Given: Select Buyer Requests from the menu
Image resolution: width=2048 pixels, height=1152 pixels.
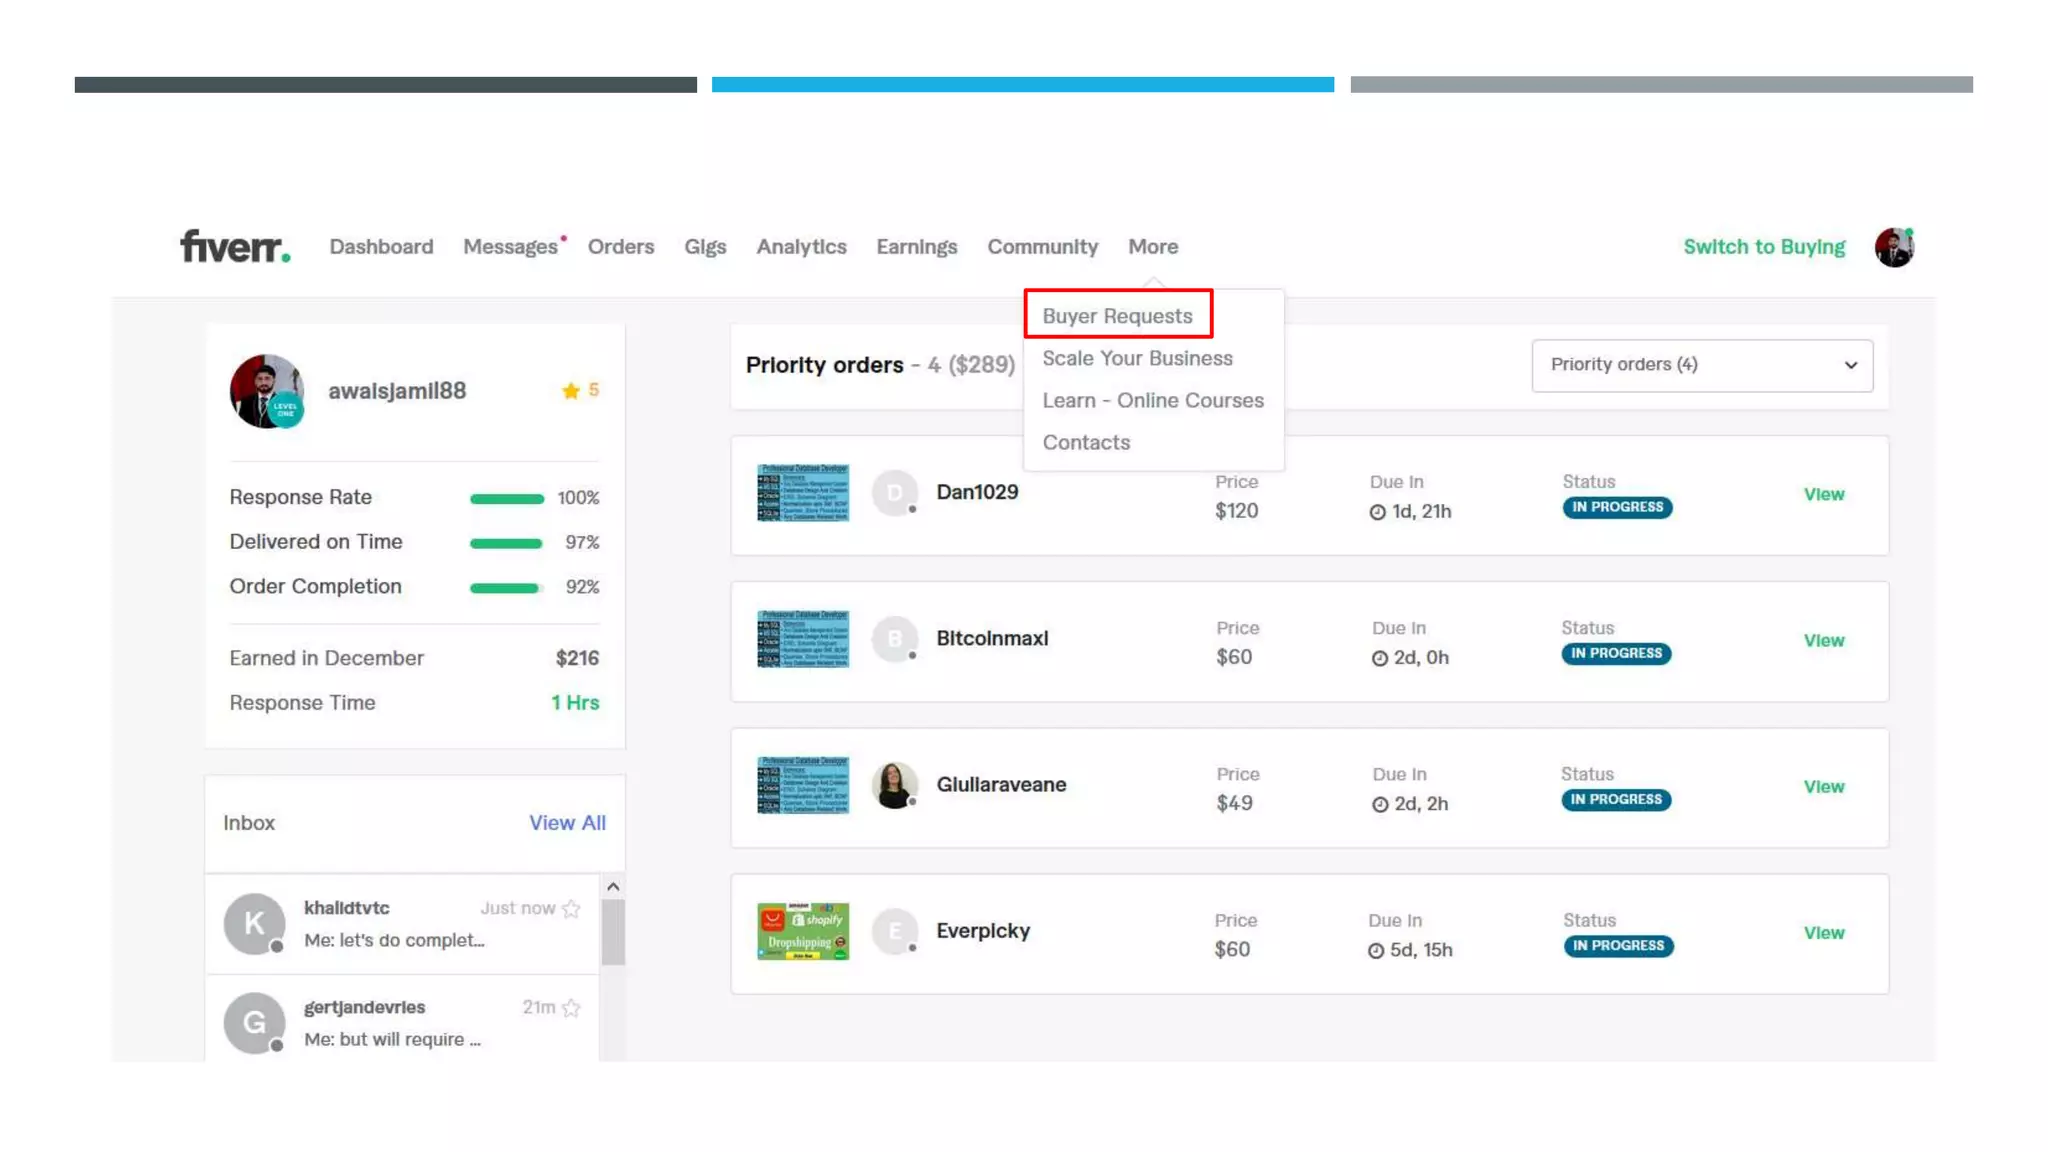Looking at the screenshot, I should tap(1117, 316).
